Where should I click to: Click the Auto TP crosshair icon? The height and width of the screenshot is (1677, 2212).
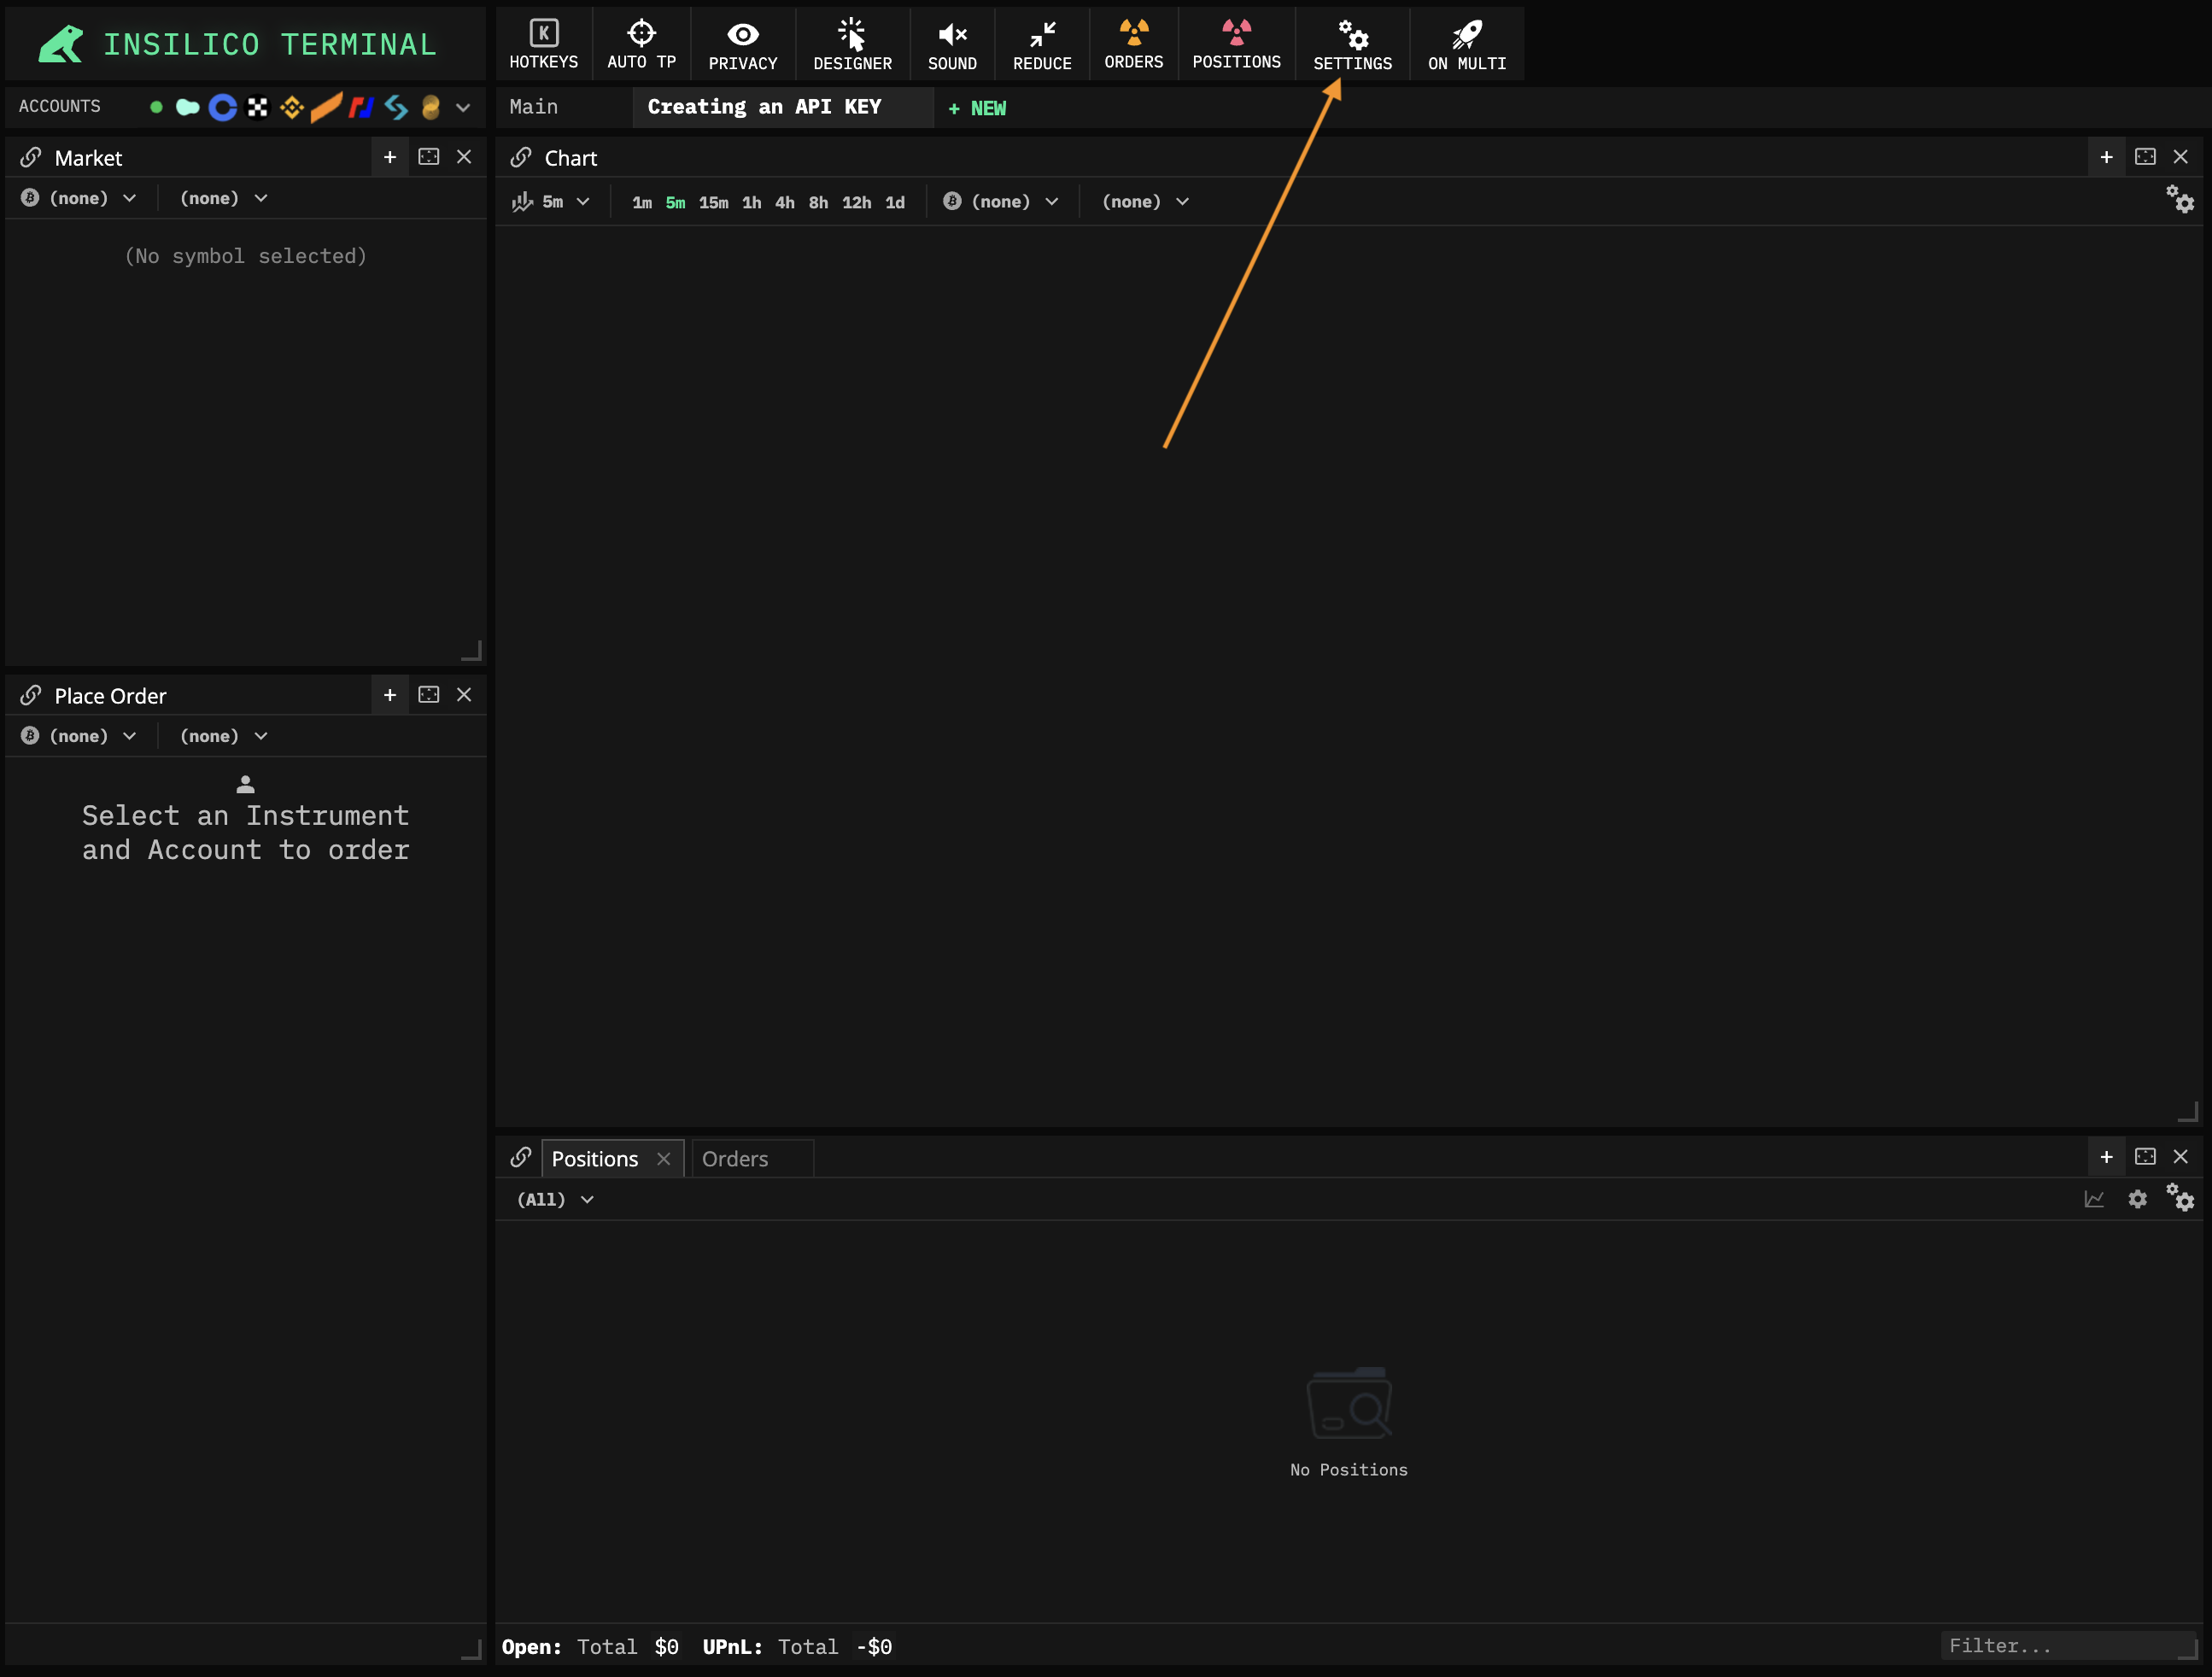click(x=641, y=34)
